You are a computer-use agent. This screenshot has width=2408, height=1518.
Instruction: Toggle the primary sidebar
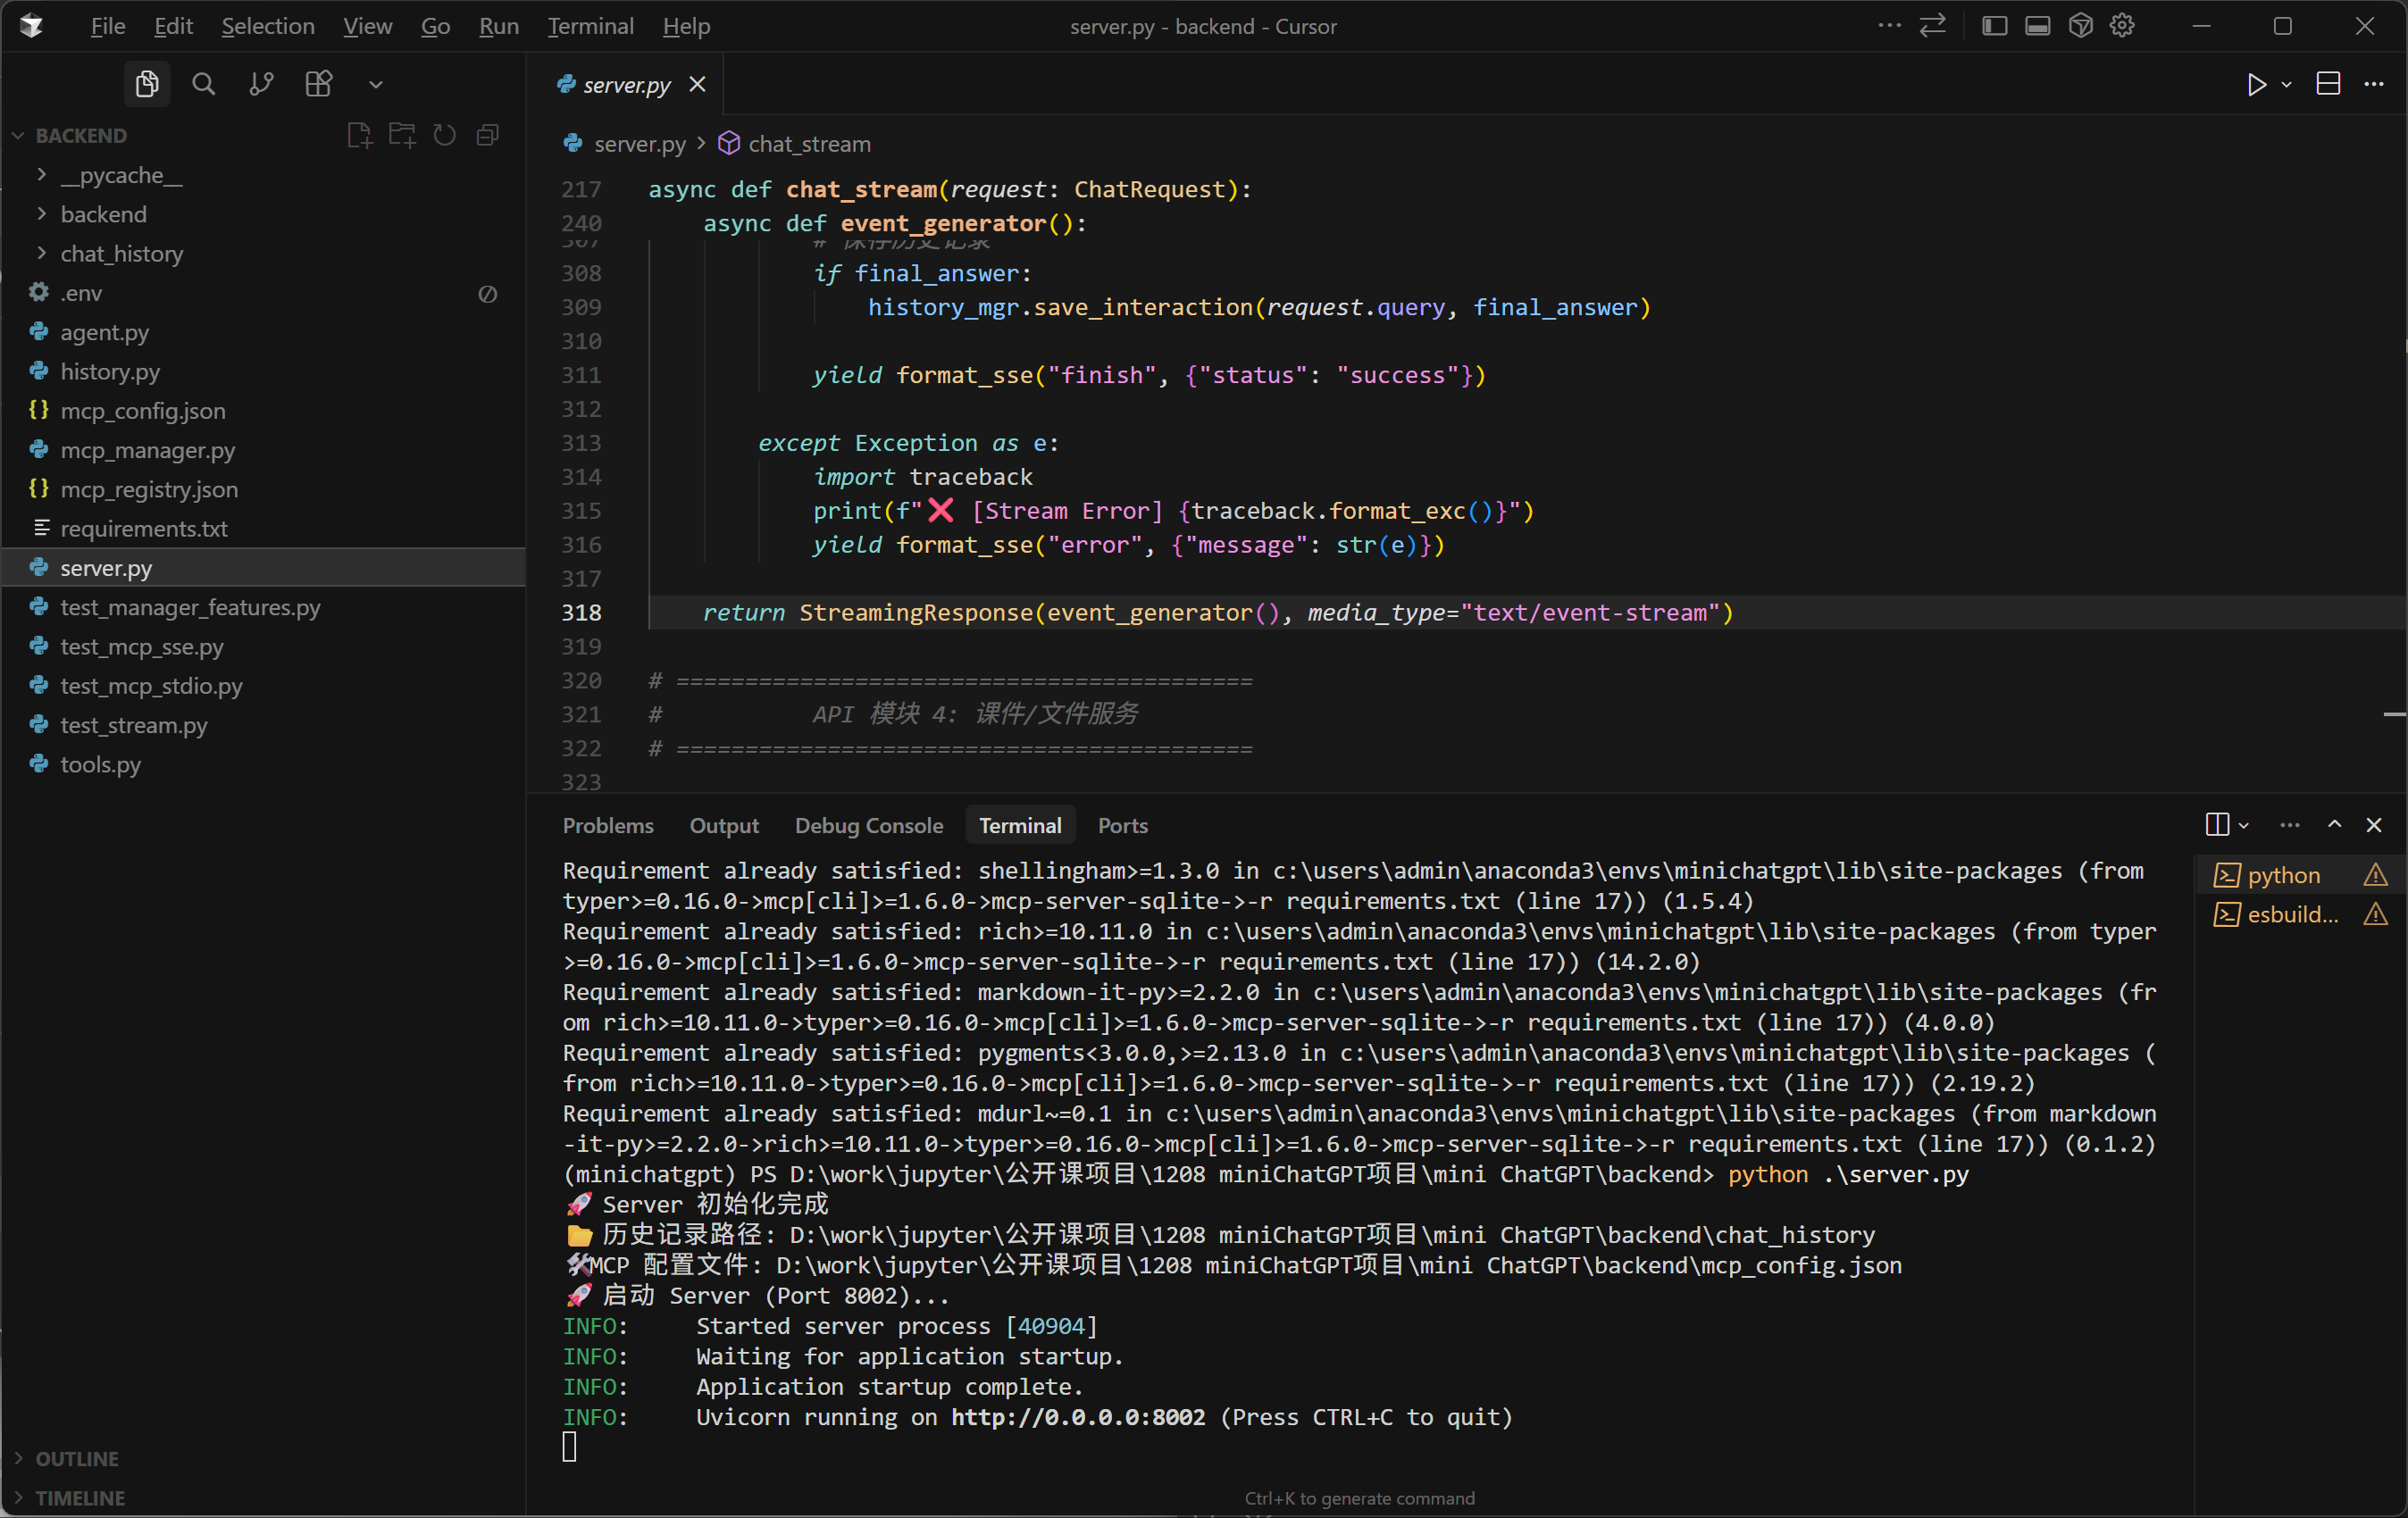coord(1994,26)
